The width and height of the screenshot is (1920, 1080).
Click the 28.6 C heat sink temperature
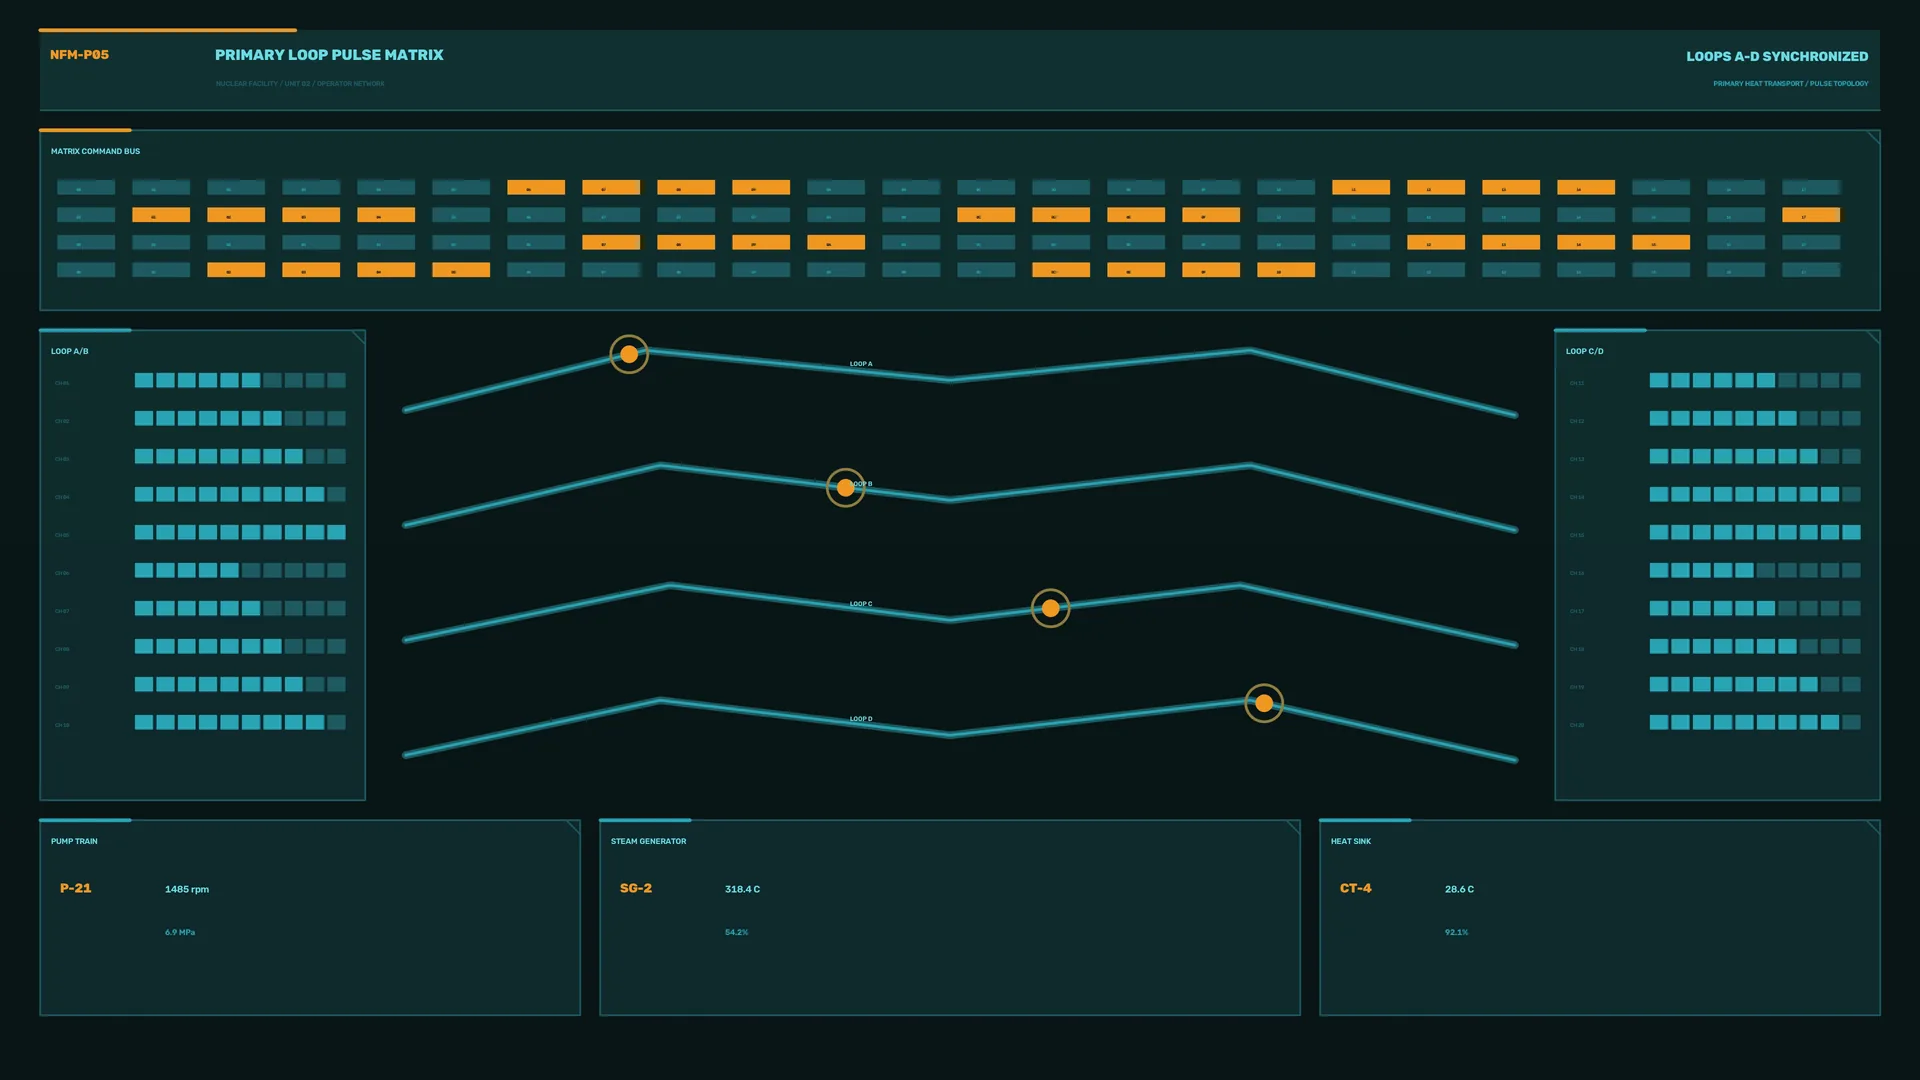[x=1459, y=889]
